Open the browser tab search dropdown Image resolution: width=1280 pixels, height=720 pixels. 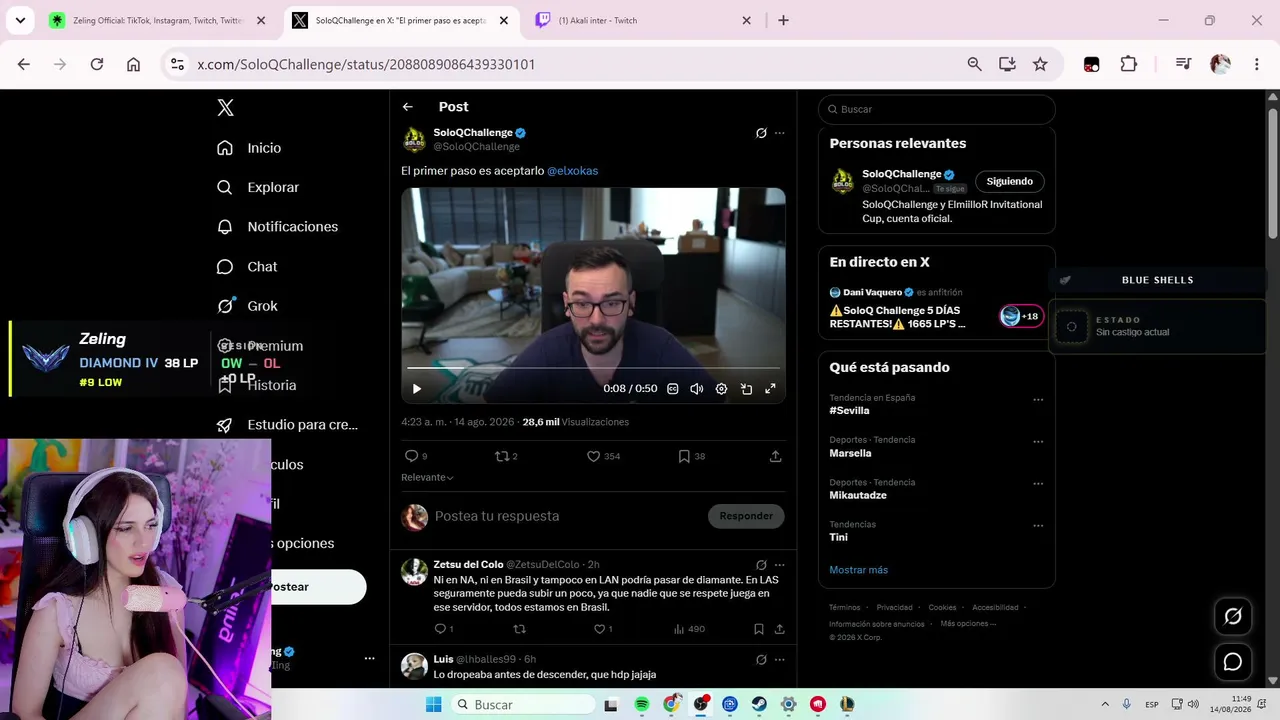tap(20, 20)
